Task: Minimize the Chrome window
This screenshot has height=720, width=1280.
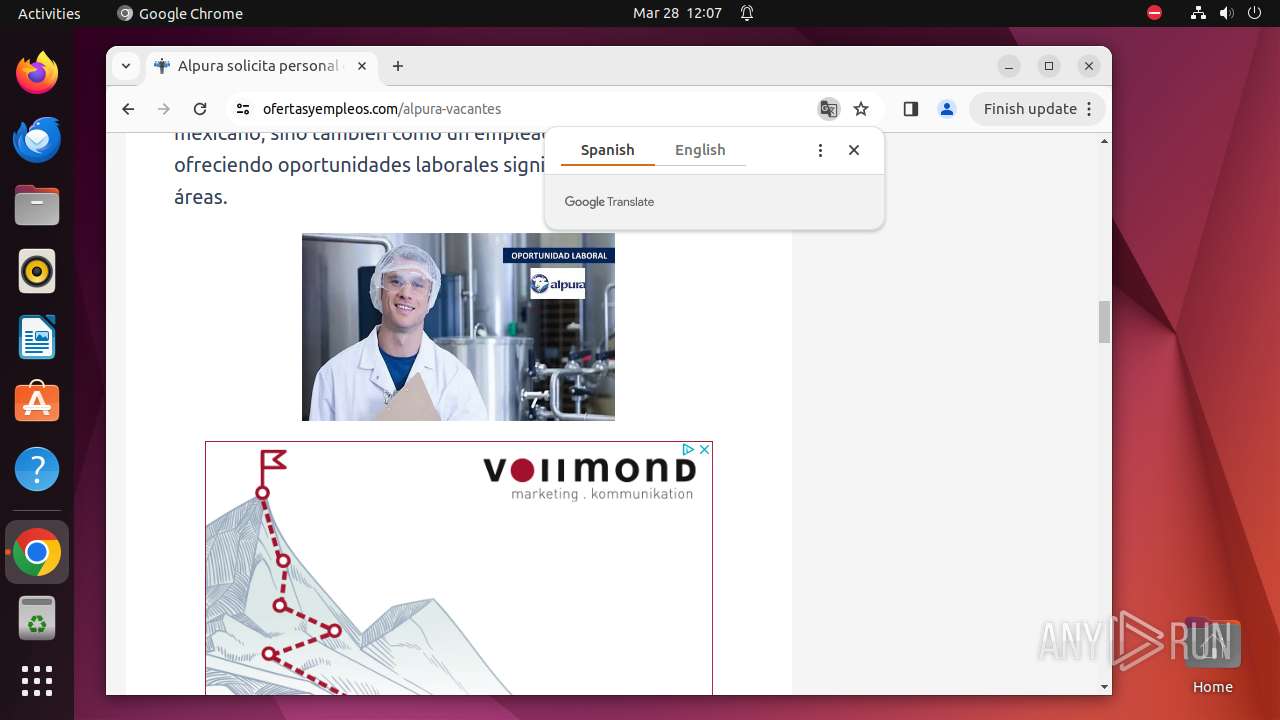Action: (1009, 66)
